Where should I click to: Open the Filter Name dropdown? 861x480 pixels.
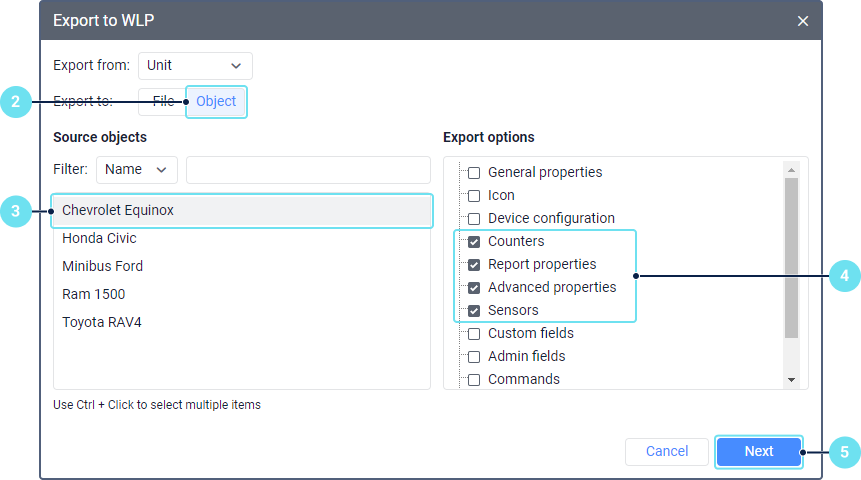coord(136,170)
